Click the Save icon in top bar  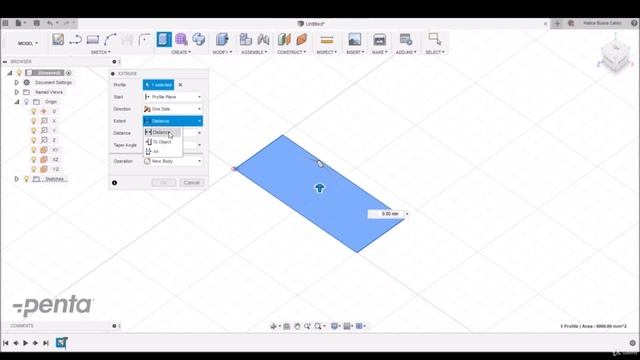coord(36,23)
